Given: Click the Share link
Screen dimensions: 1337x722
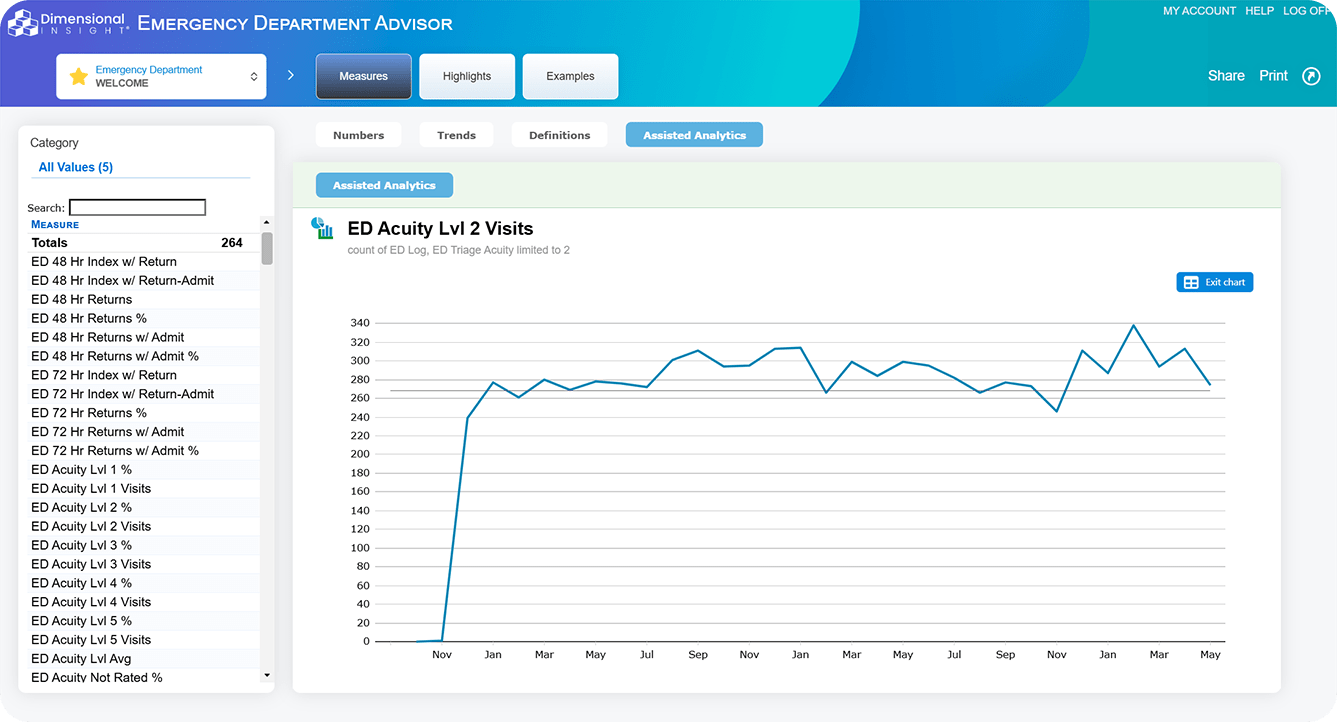Looking at the screenshot, I should (x=1225, y=76).
